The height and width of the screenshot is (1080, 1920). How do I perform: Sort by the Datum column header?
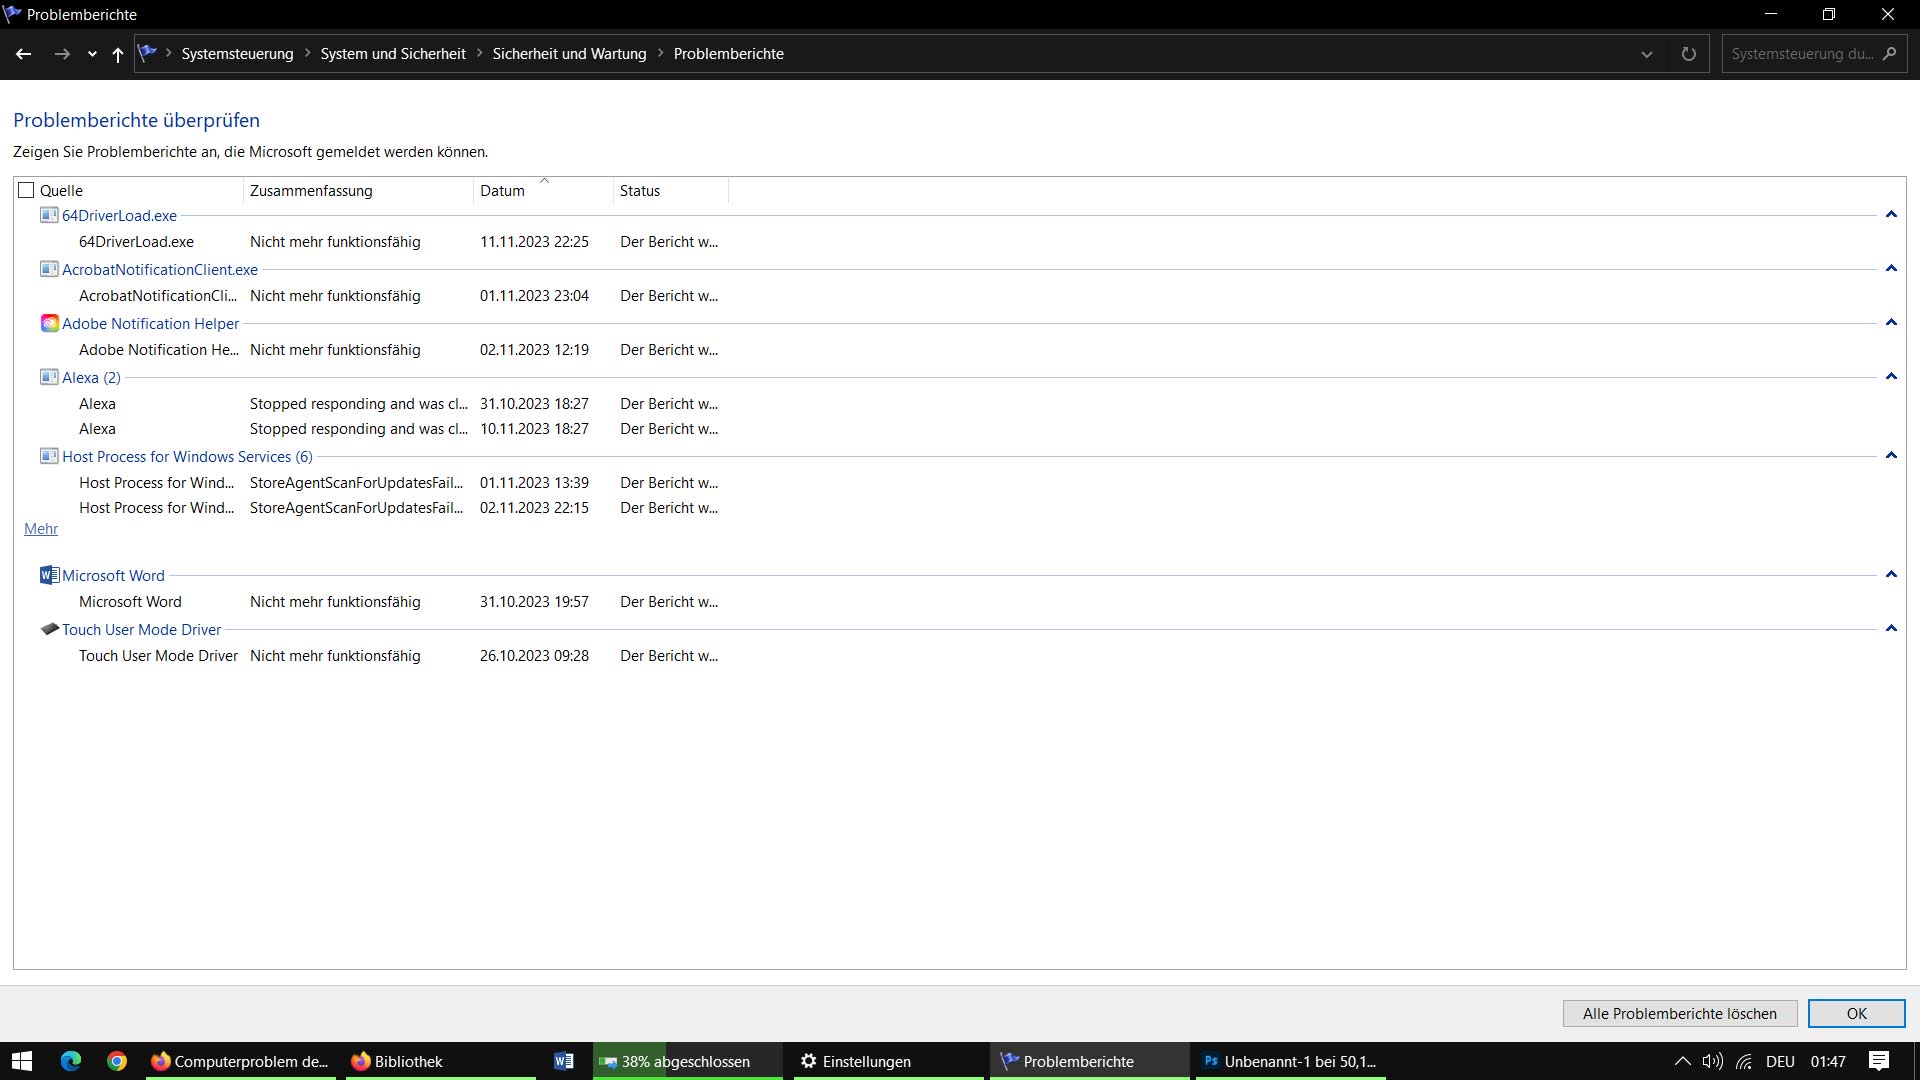[502, 190]
